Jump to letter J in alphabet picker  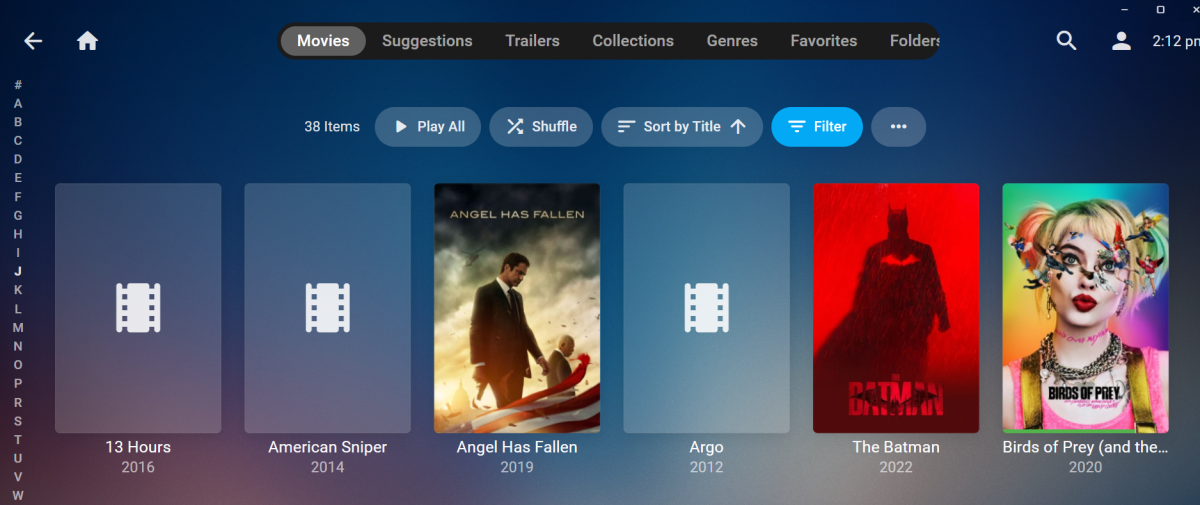(x=18, y=271)
